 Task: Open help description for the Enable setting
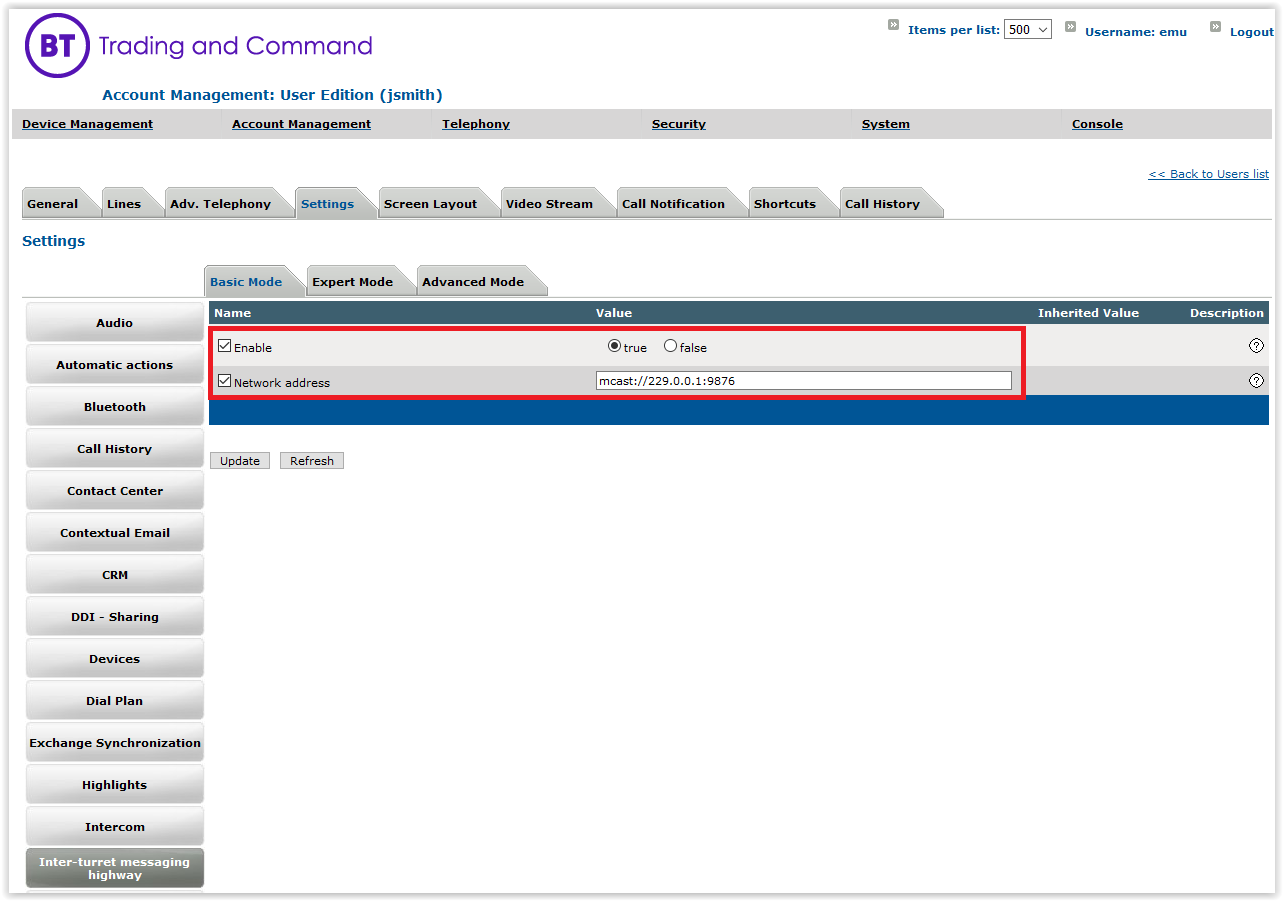click(1256, 346)
